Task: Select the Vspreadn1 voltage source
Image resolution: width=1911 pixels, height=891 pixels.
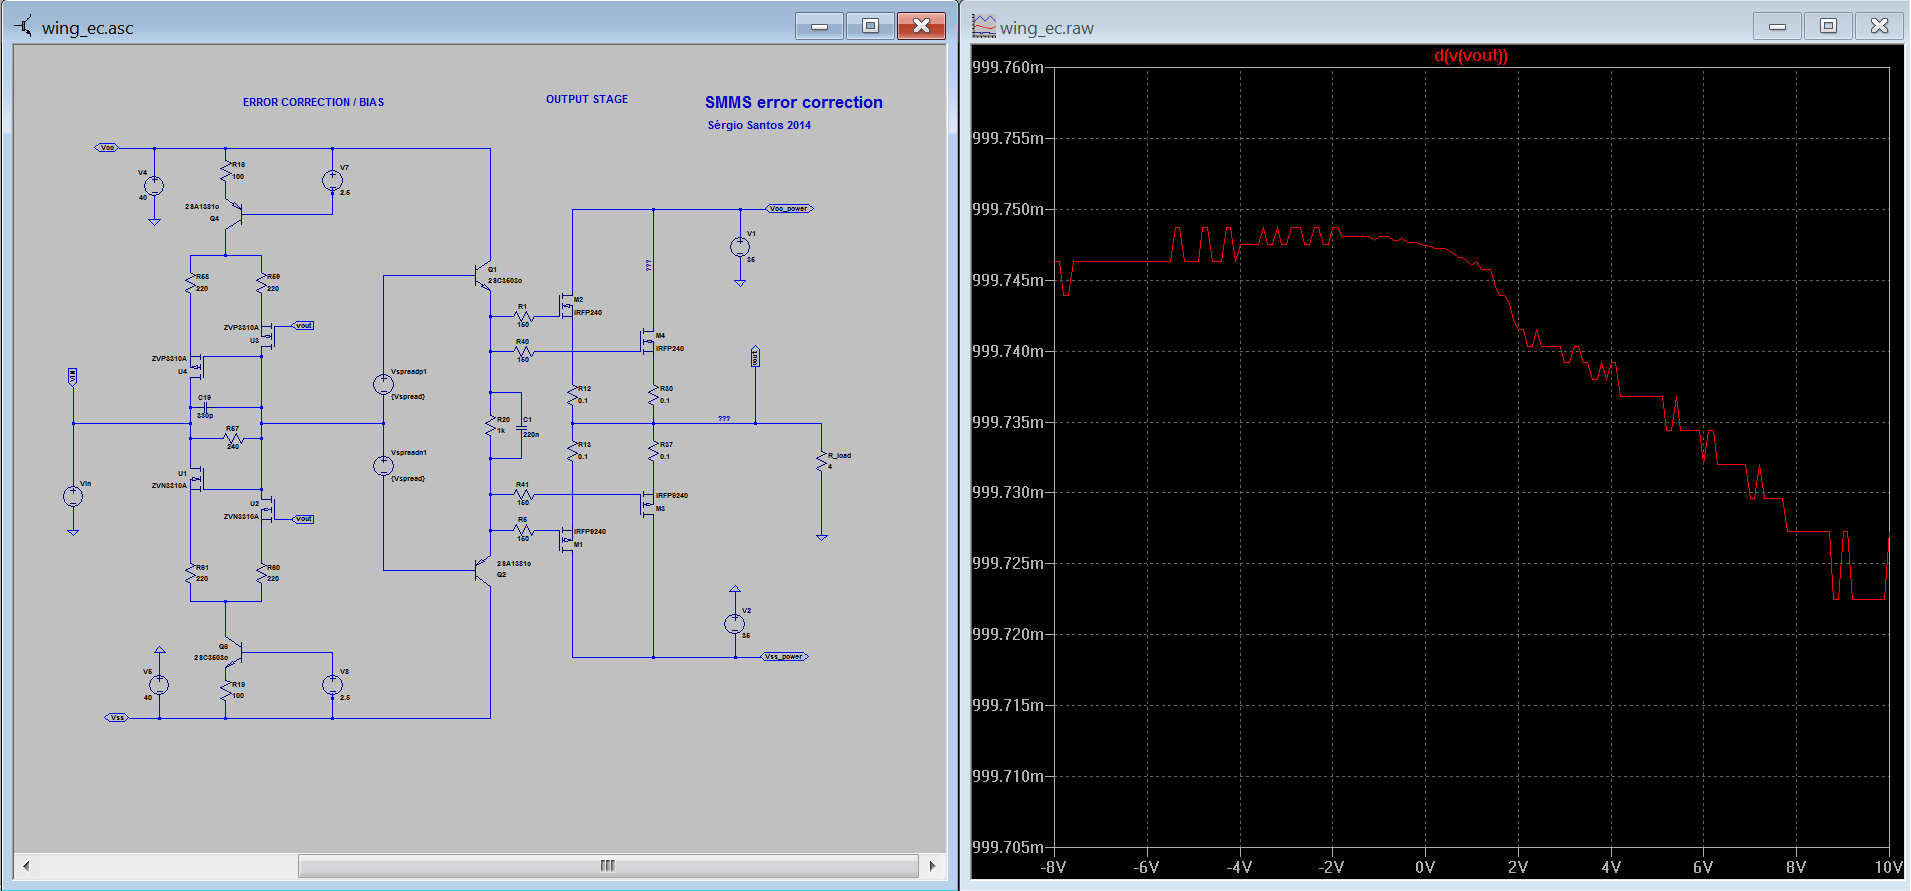Action: pos(383,466)
